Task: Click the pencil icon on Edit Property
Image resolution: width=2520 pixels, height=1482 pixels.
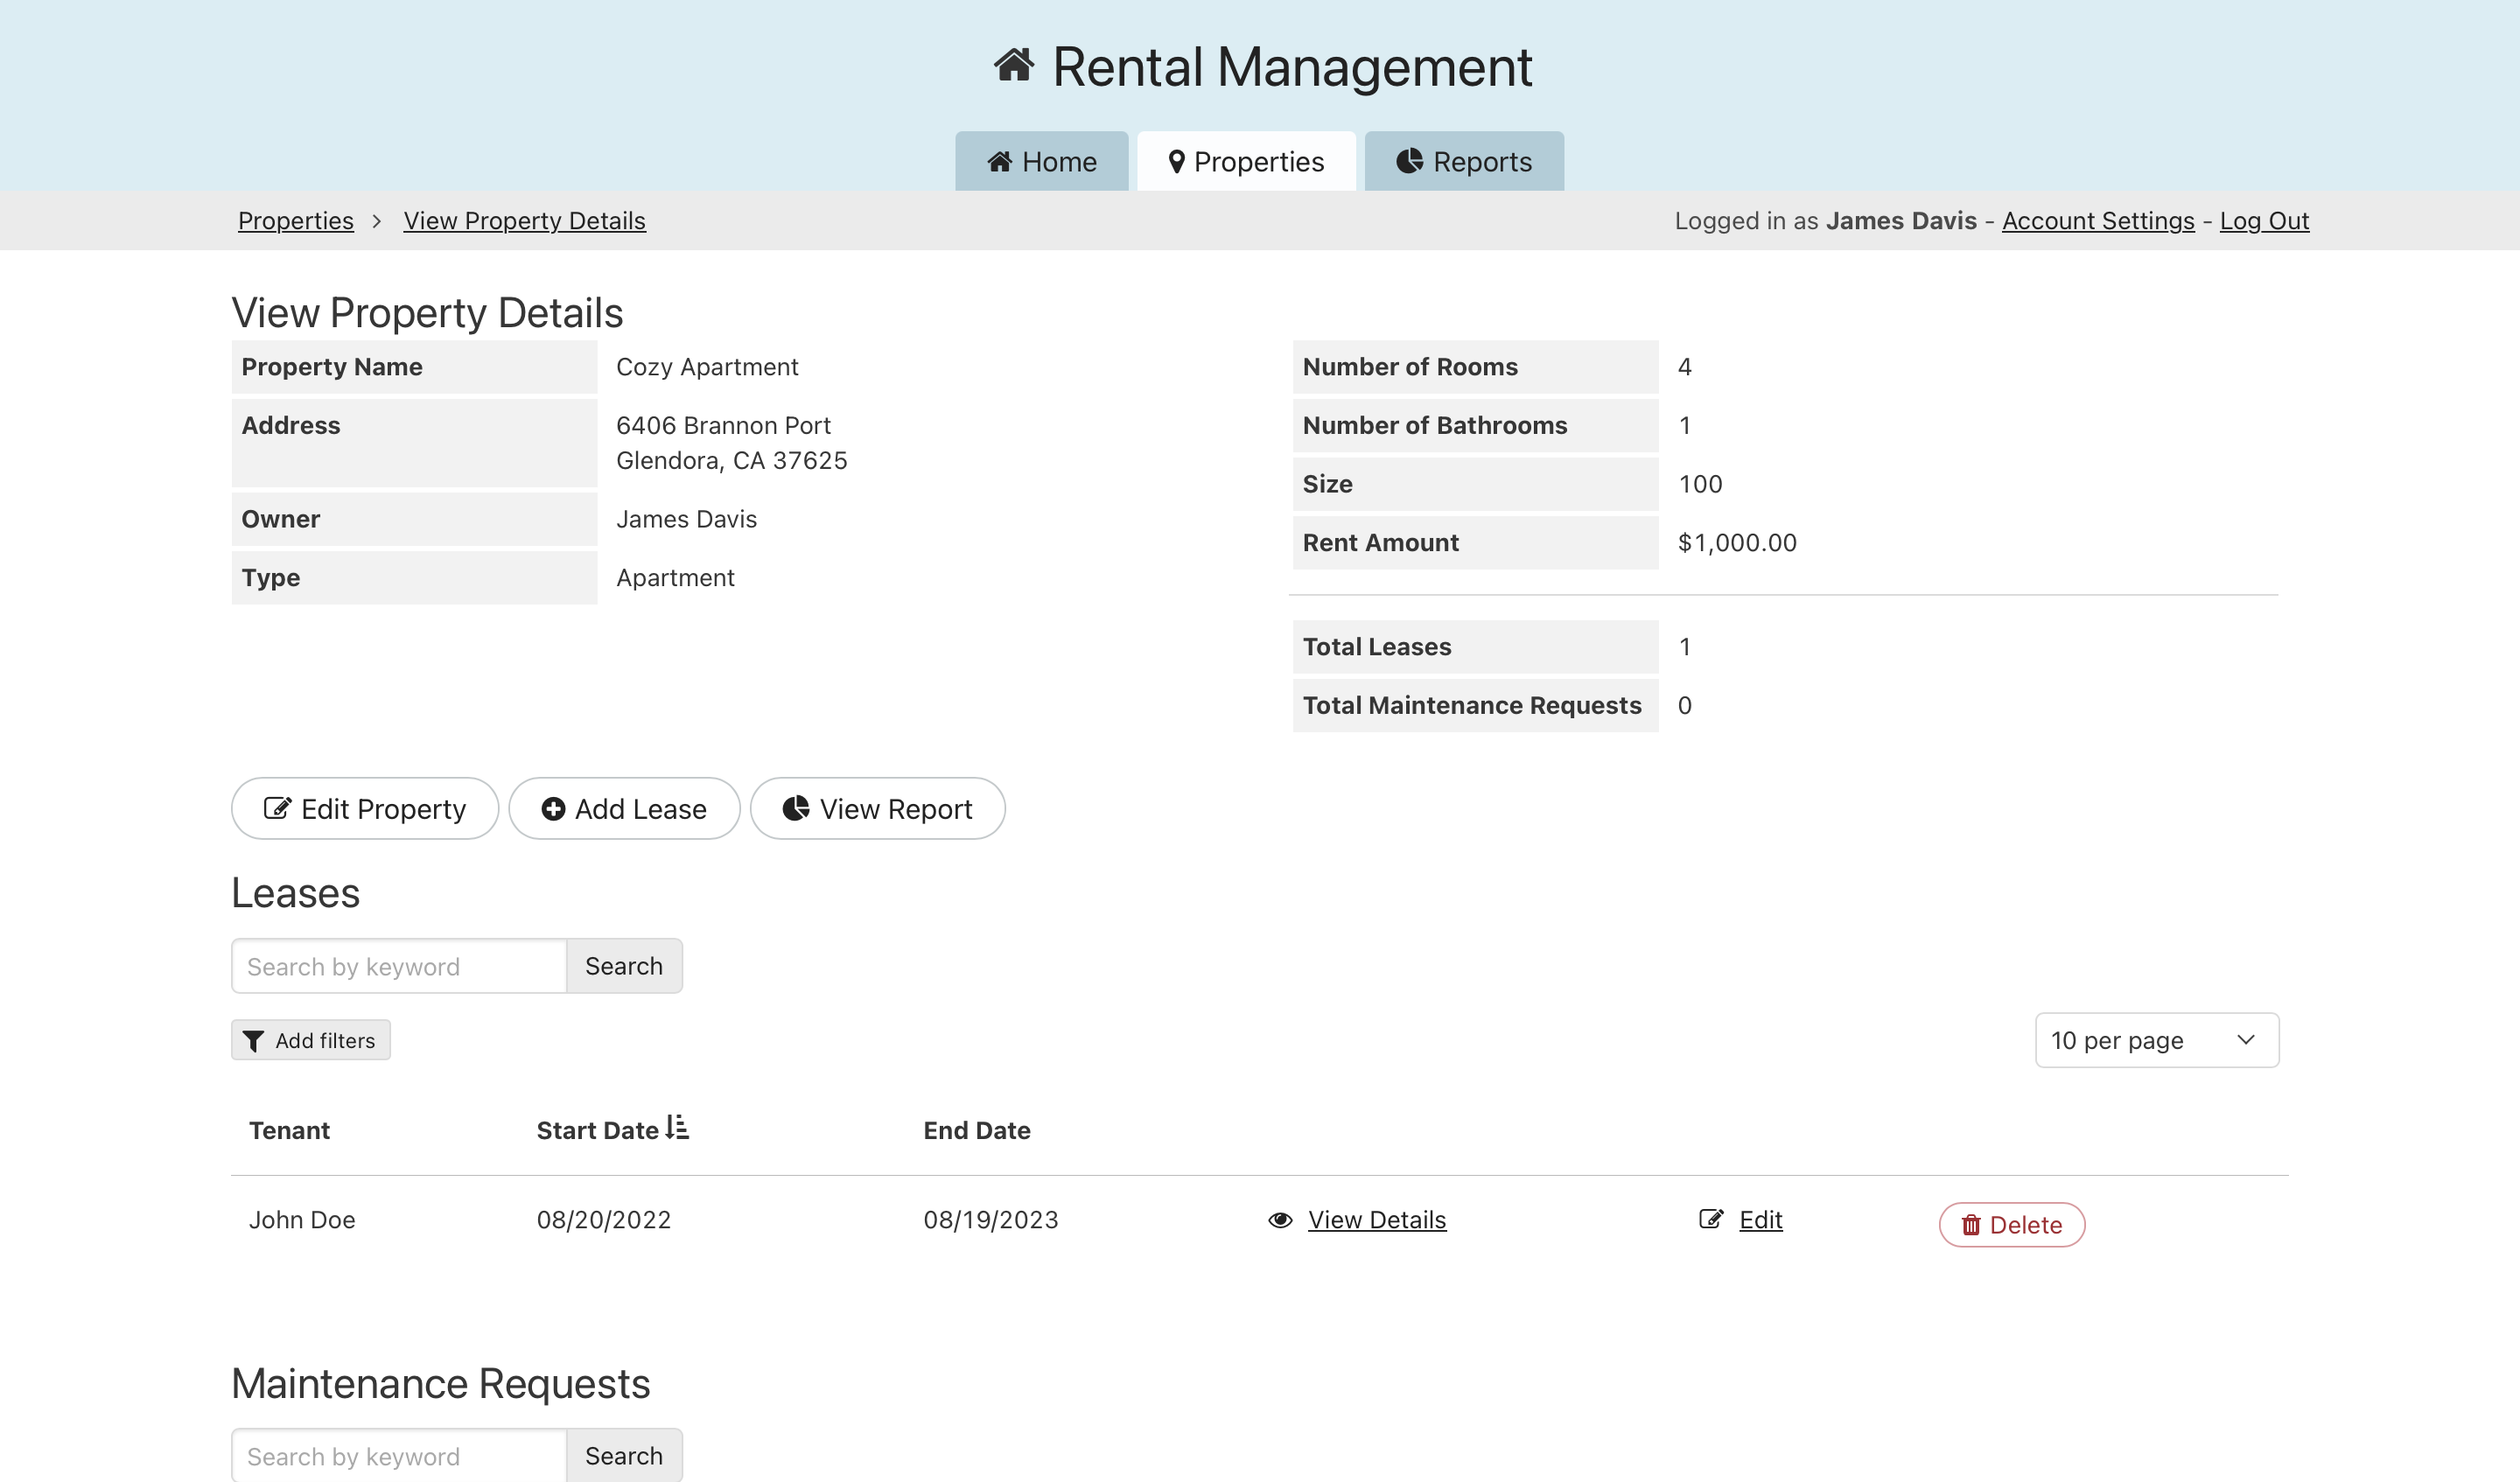Action: click(x=277, y=808)
